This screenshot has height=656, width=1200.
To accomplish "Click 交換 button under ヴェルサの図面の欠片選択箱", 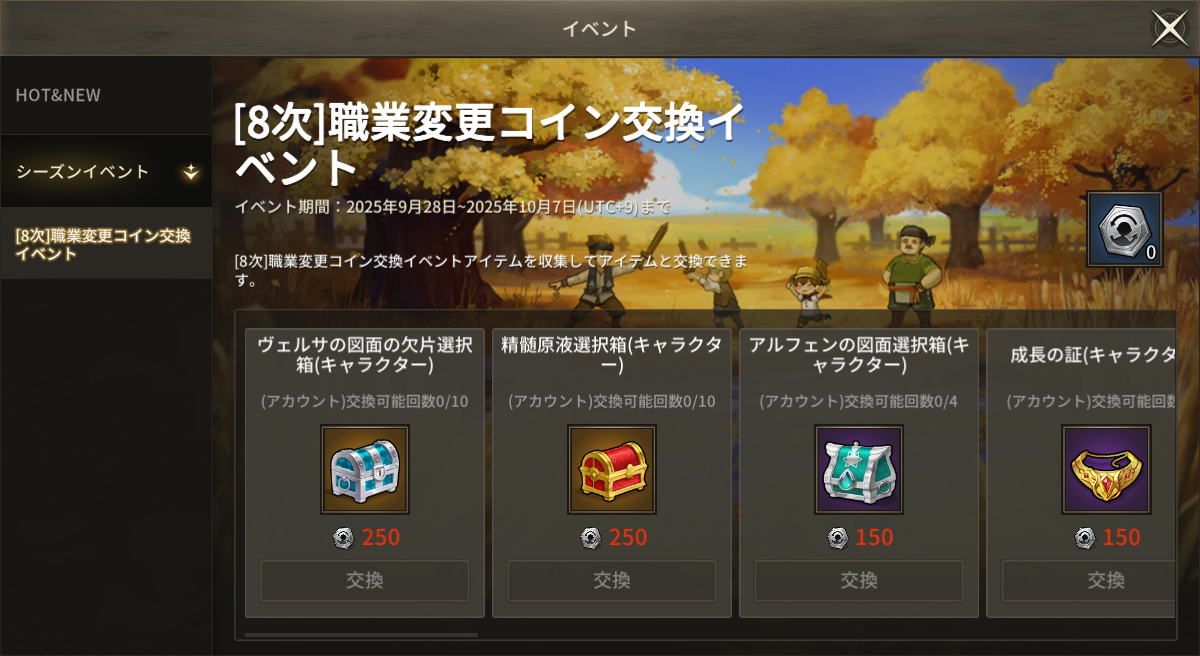I will click(x=365, y=581).
